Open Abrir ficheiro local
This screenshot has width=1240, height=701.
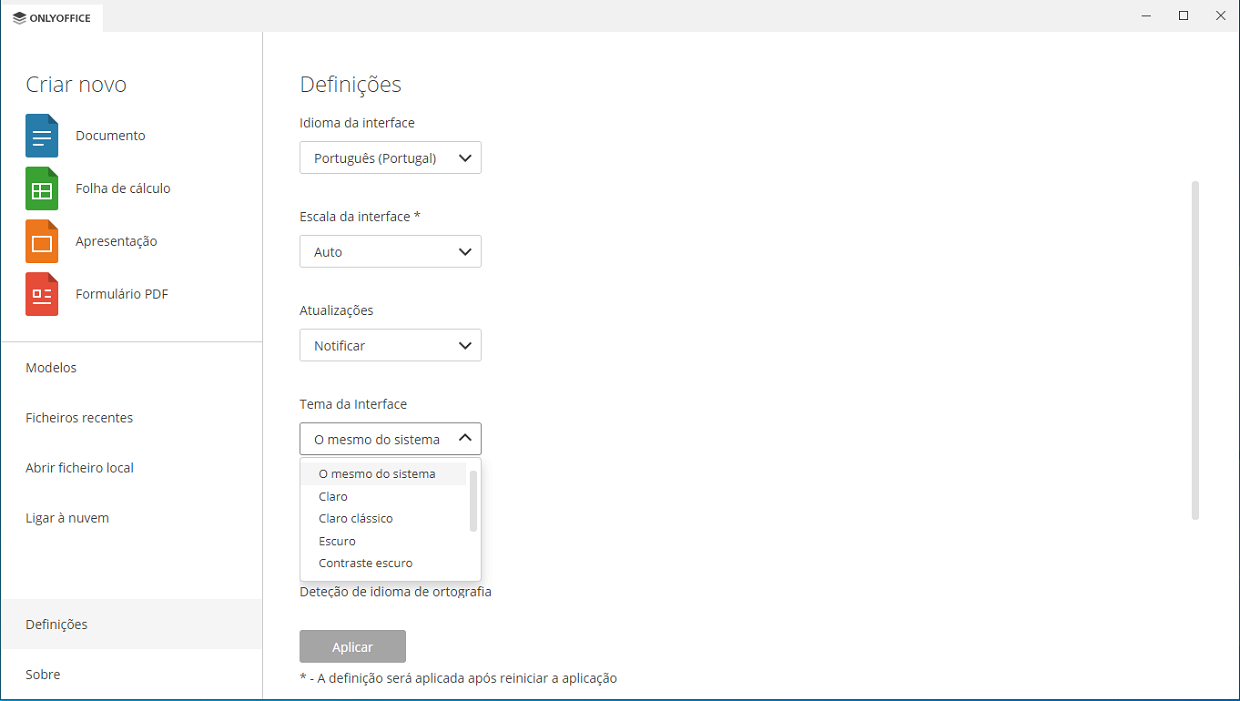pos(131,468)
